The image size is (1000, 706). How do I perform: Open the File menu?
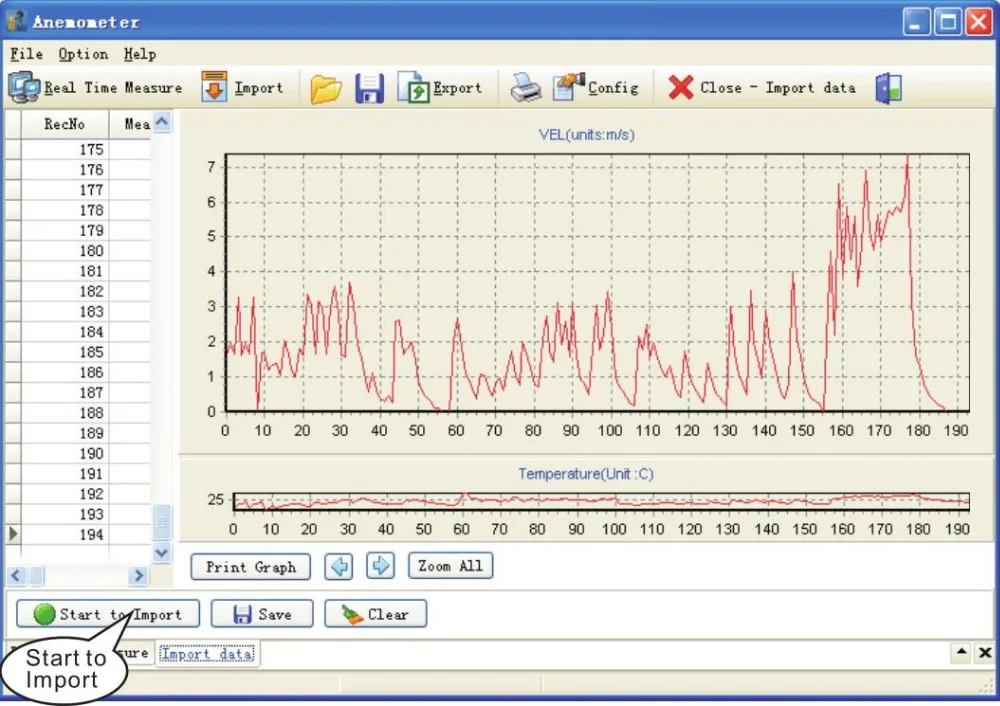pyautogui.click(x=27, y=54)
